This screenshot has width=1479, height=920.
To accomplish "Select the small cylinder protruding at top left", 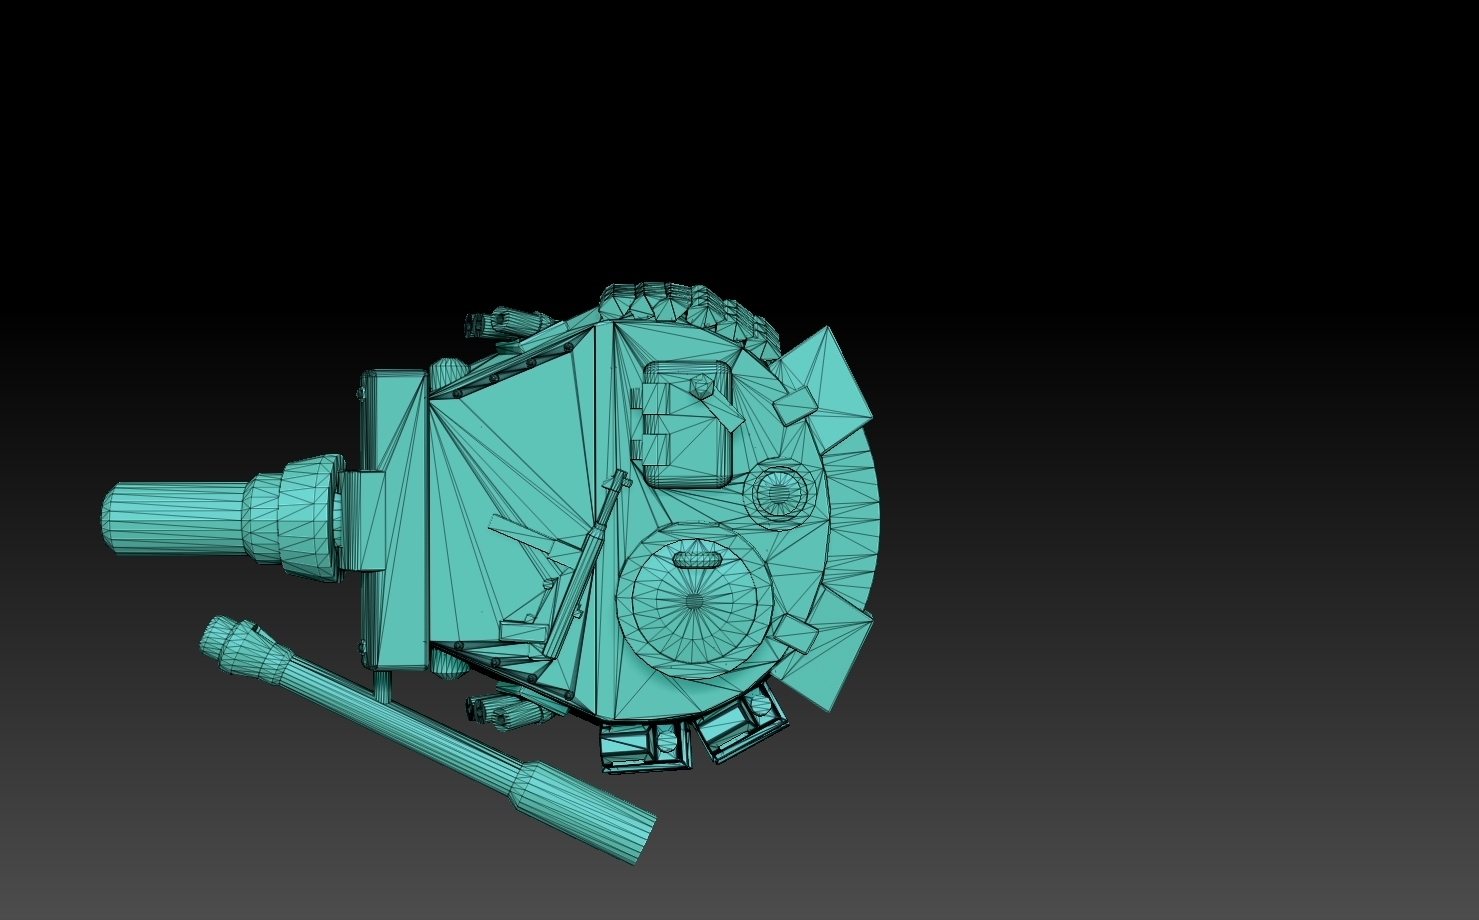I will click(505, 320).
